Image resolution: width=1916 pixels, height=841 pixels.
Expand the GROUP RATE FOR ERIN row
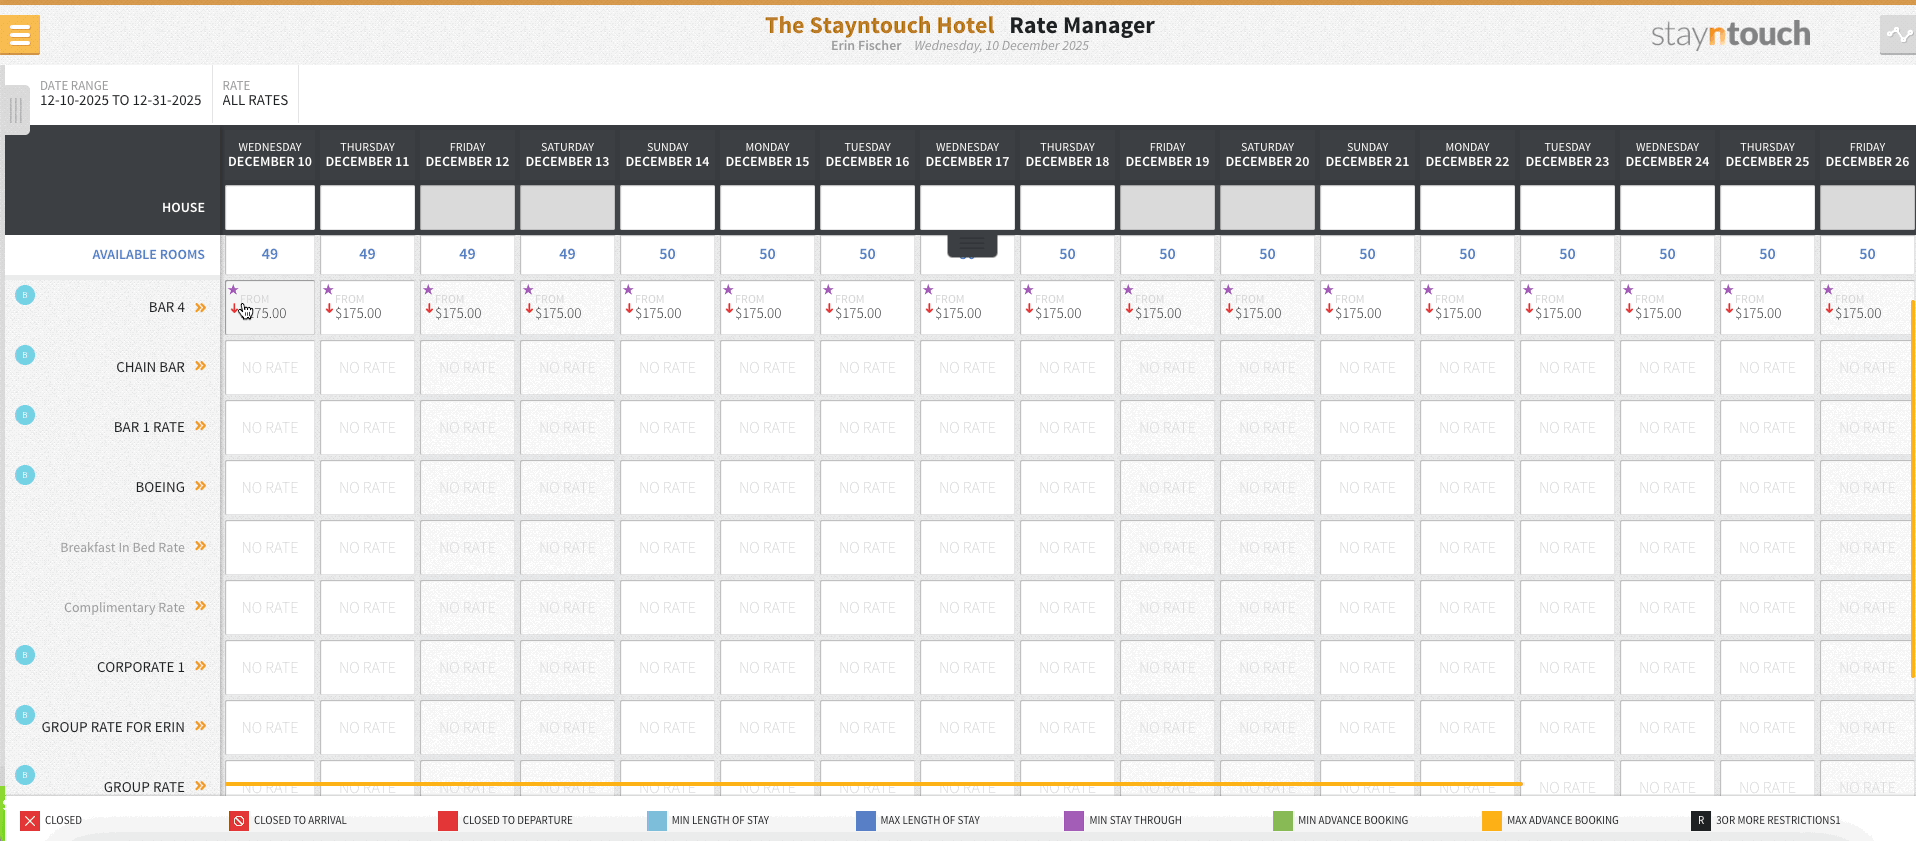201,726
